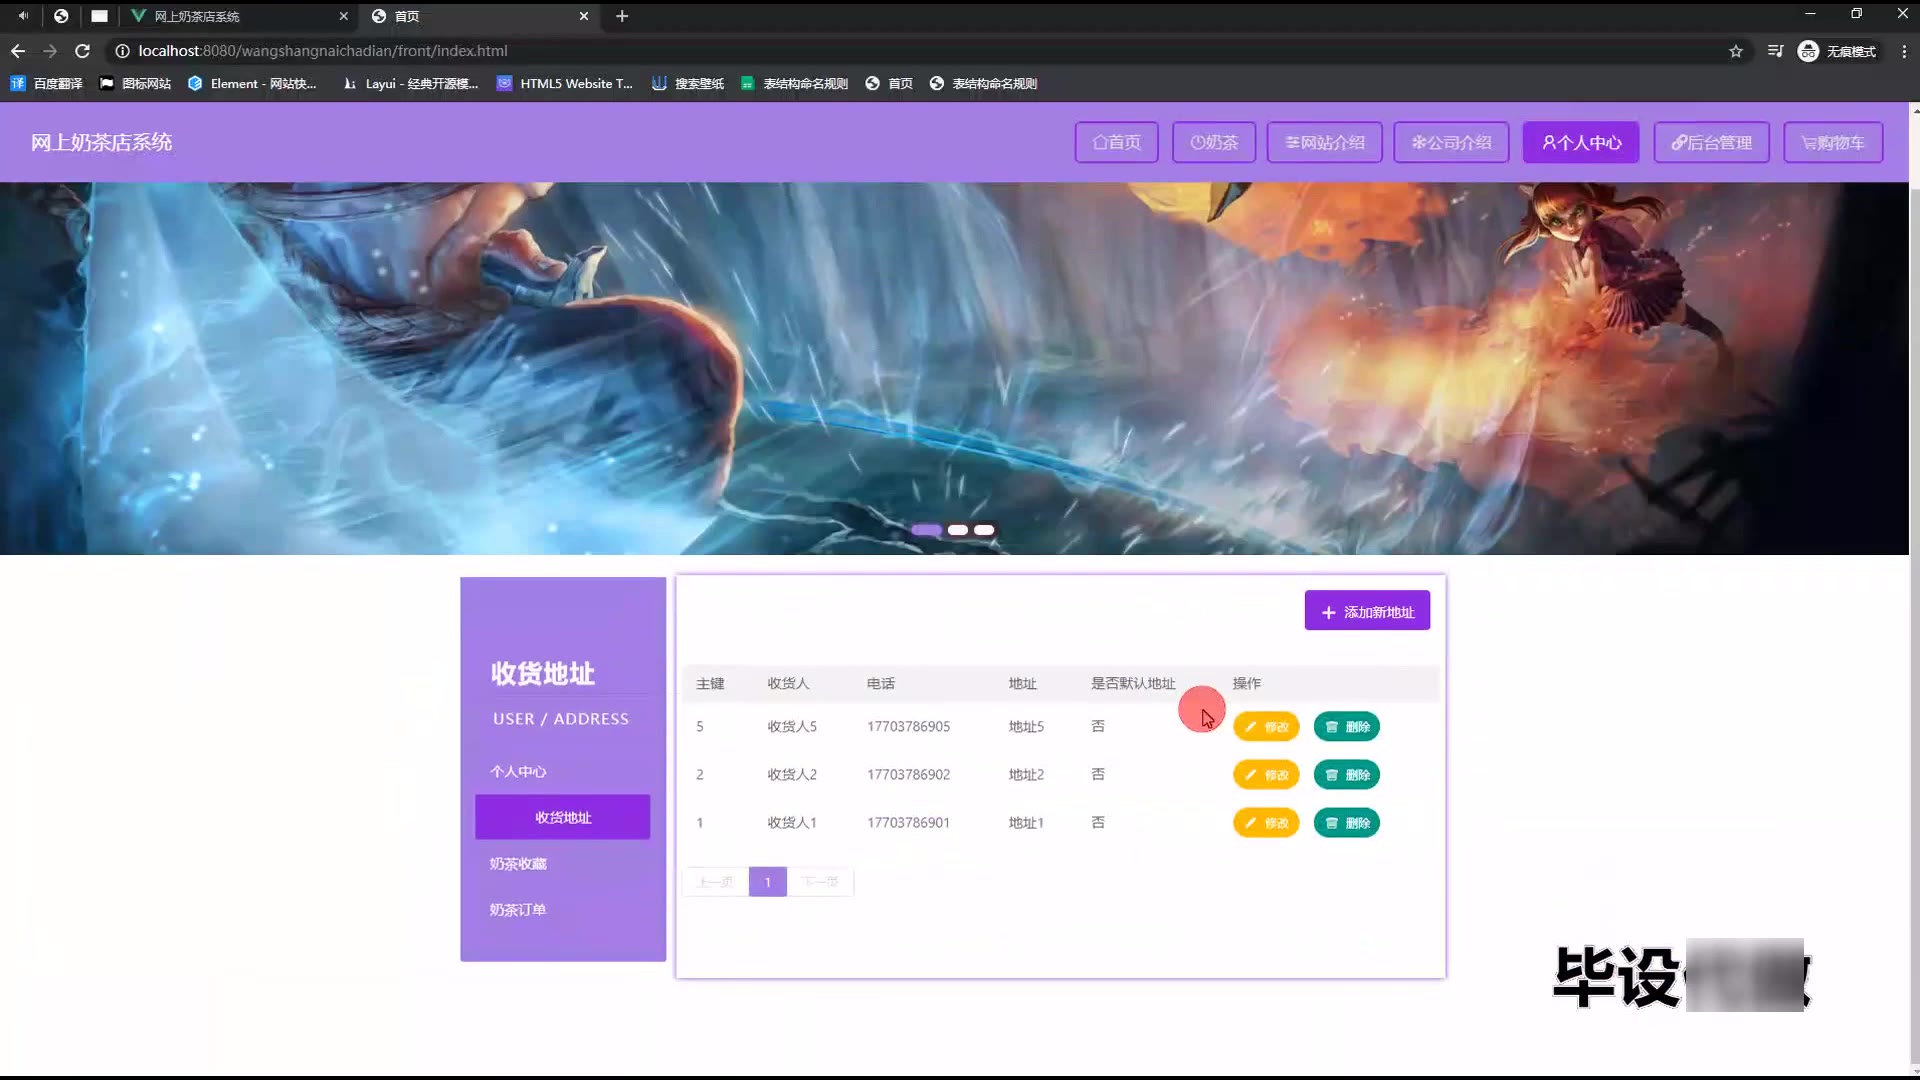
Task: Click the next page 下一页 button
Action: (x=820, y=882)
